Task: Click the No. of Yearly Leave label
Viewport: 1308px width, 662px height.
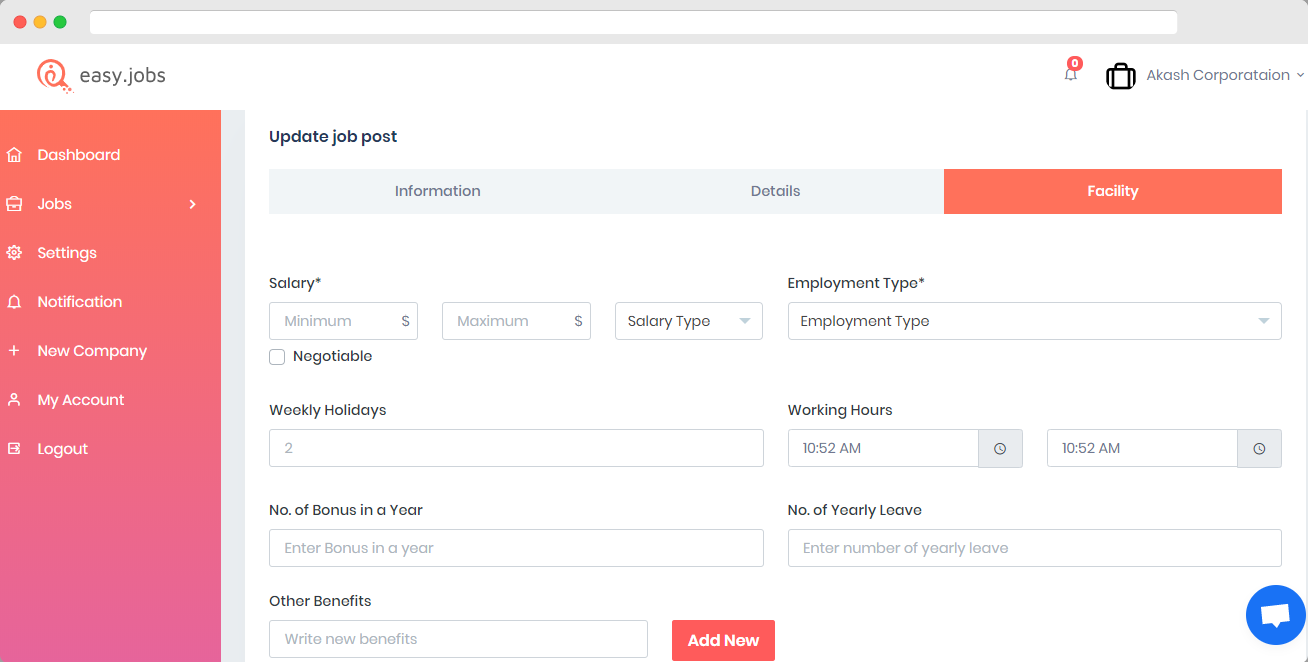Action: (855, 510)
